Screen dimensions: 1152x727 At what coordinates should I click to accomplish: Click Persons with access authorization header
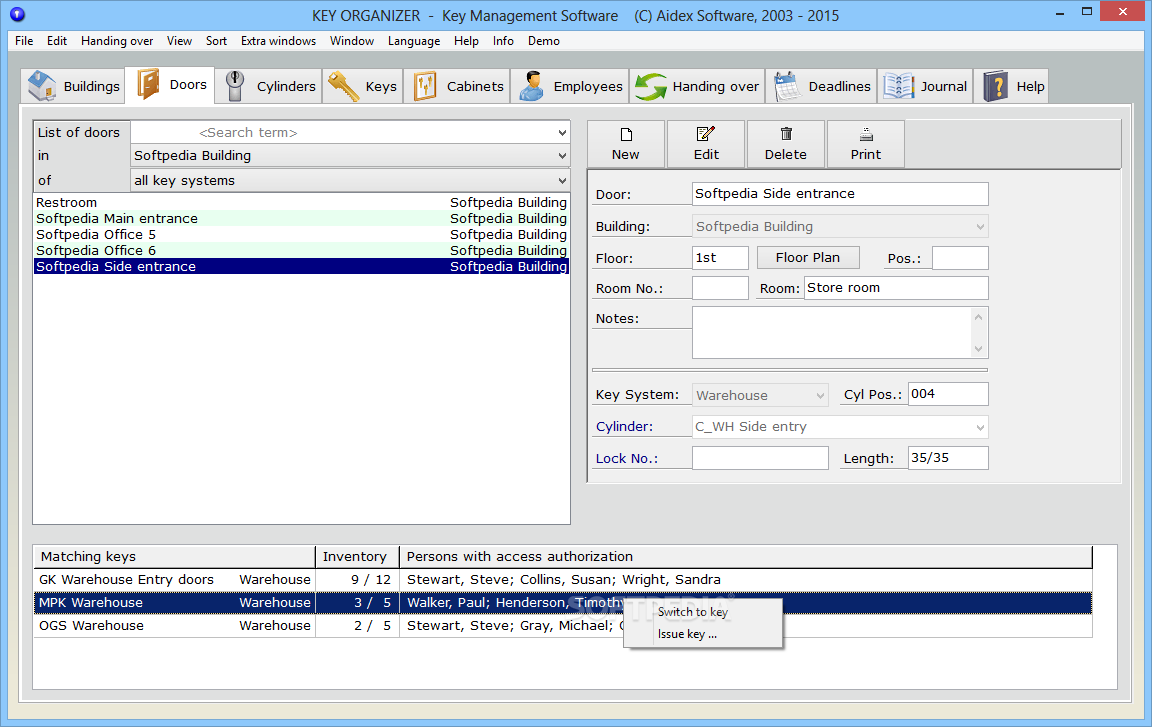pyautogui.click(x=746, y=557)
